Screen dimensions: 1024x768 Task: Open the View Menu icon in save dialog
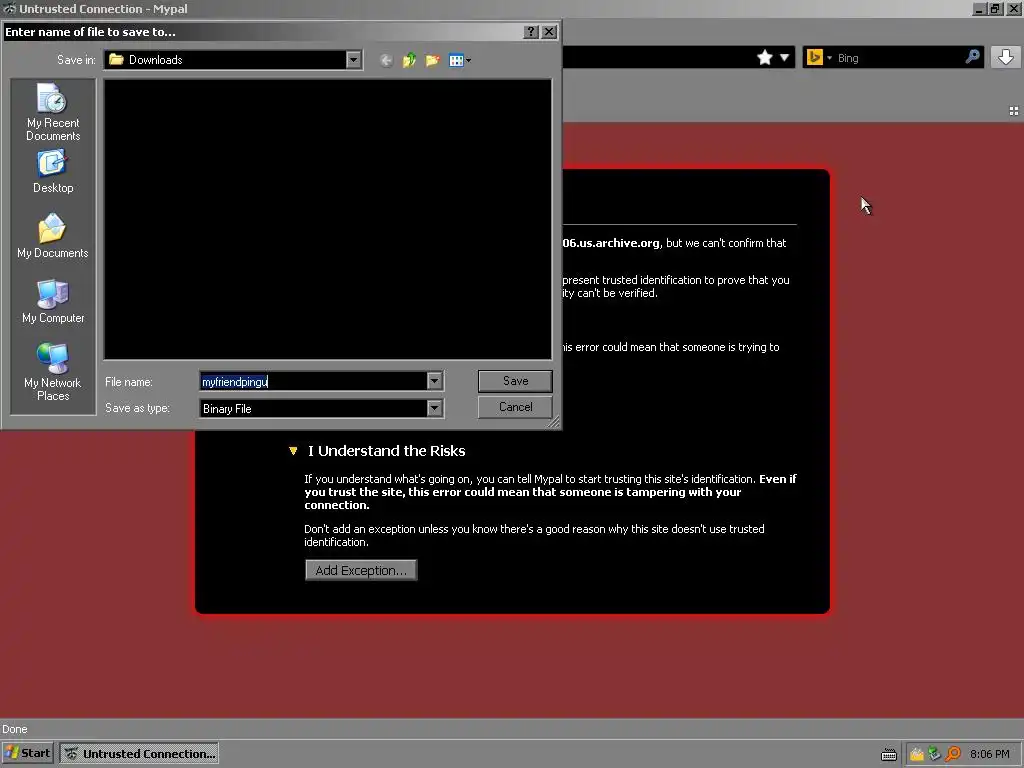460,60
